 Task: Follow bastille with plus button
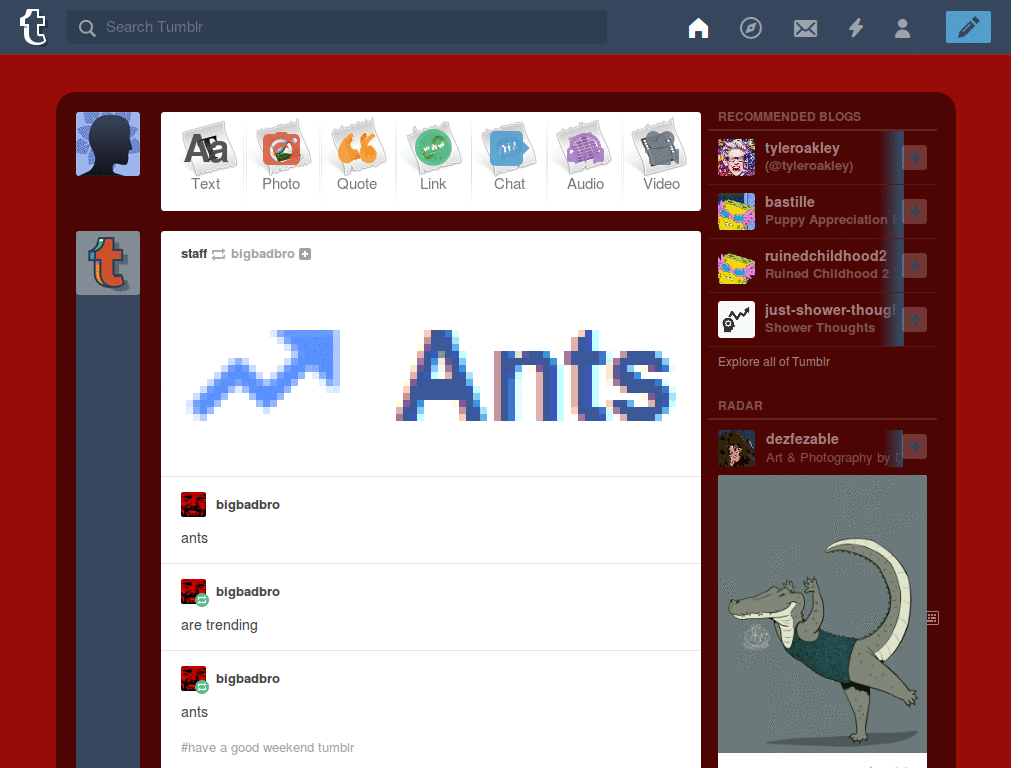914,212
